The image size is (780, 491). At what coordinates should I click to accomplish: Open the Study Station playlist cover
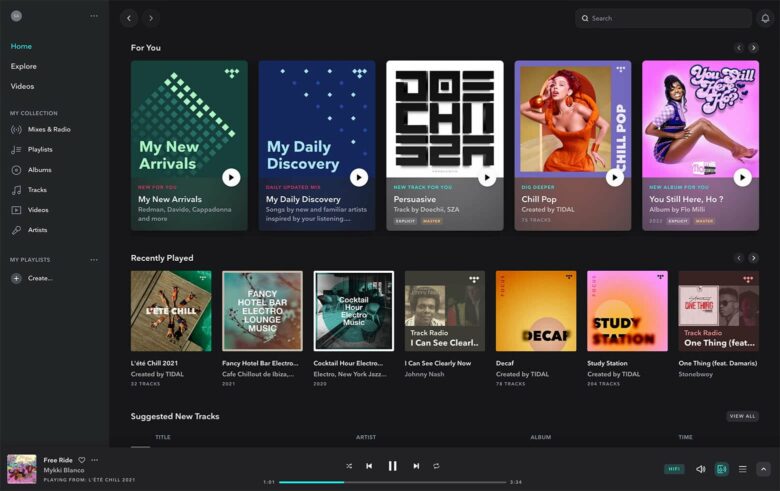627,311
